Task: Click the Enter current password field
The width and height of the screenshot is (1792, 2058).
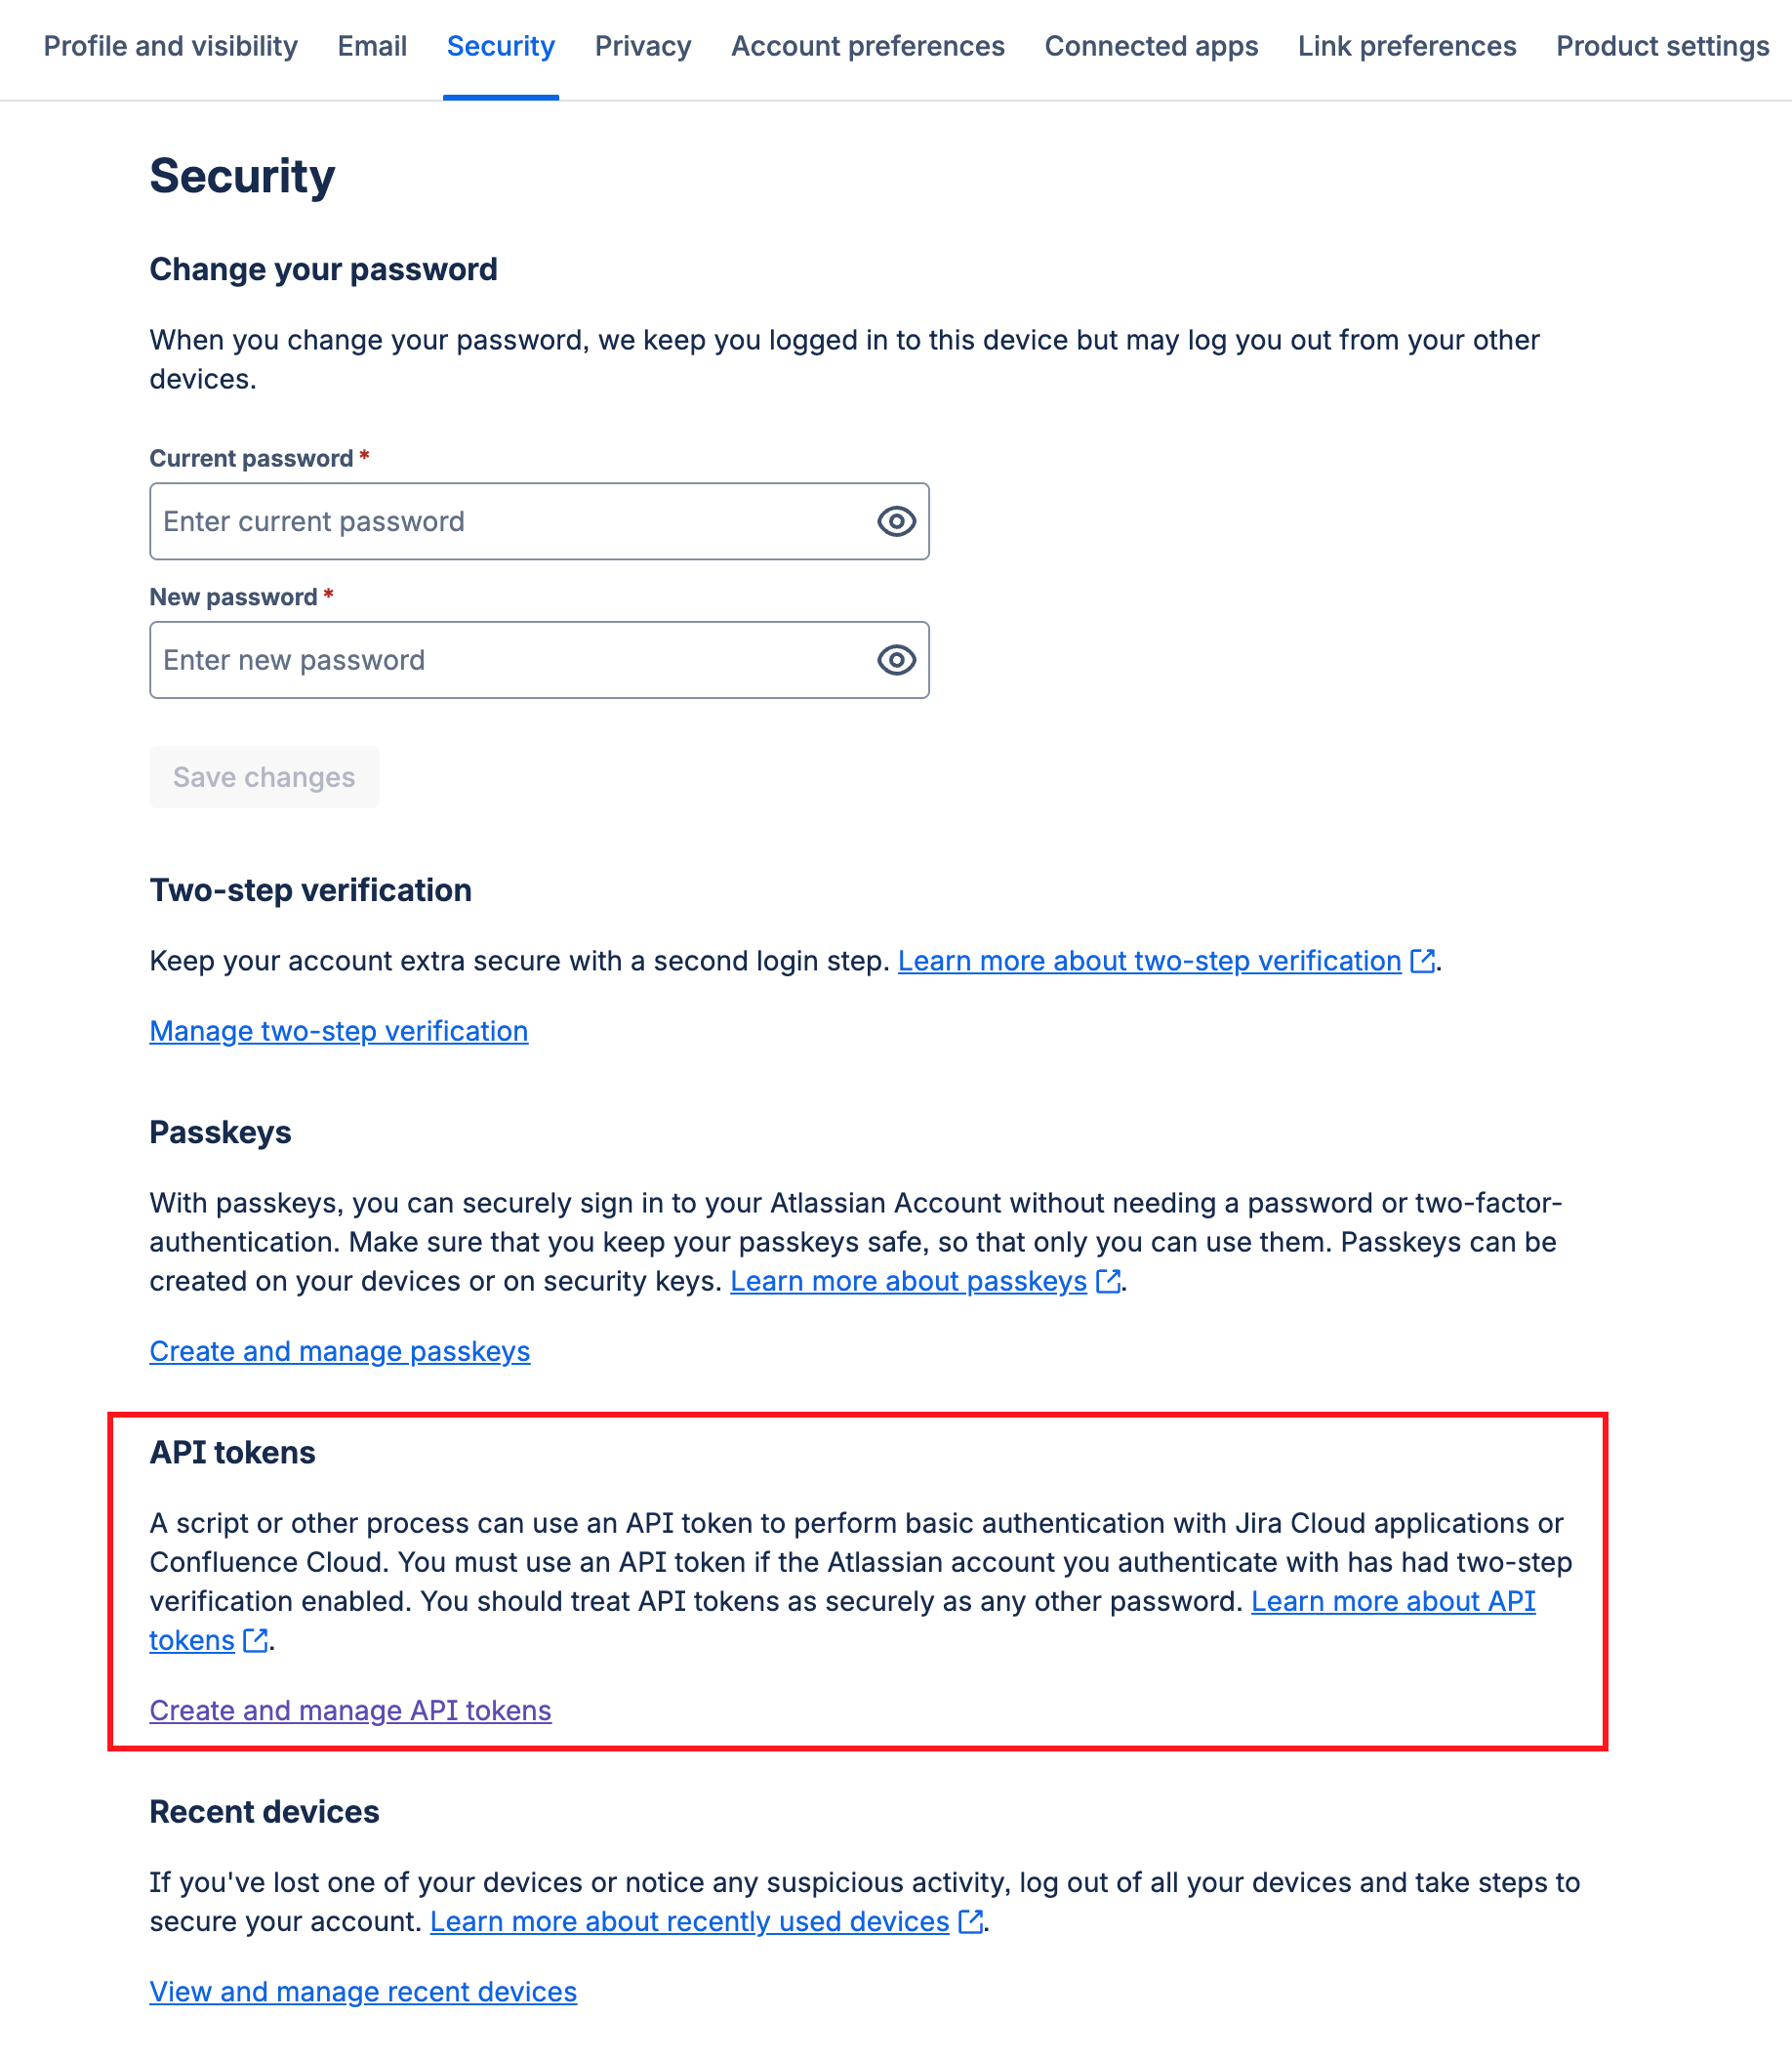Action: (500, 521)
